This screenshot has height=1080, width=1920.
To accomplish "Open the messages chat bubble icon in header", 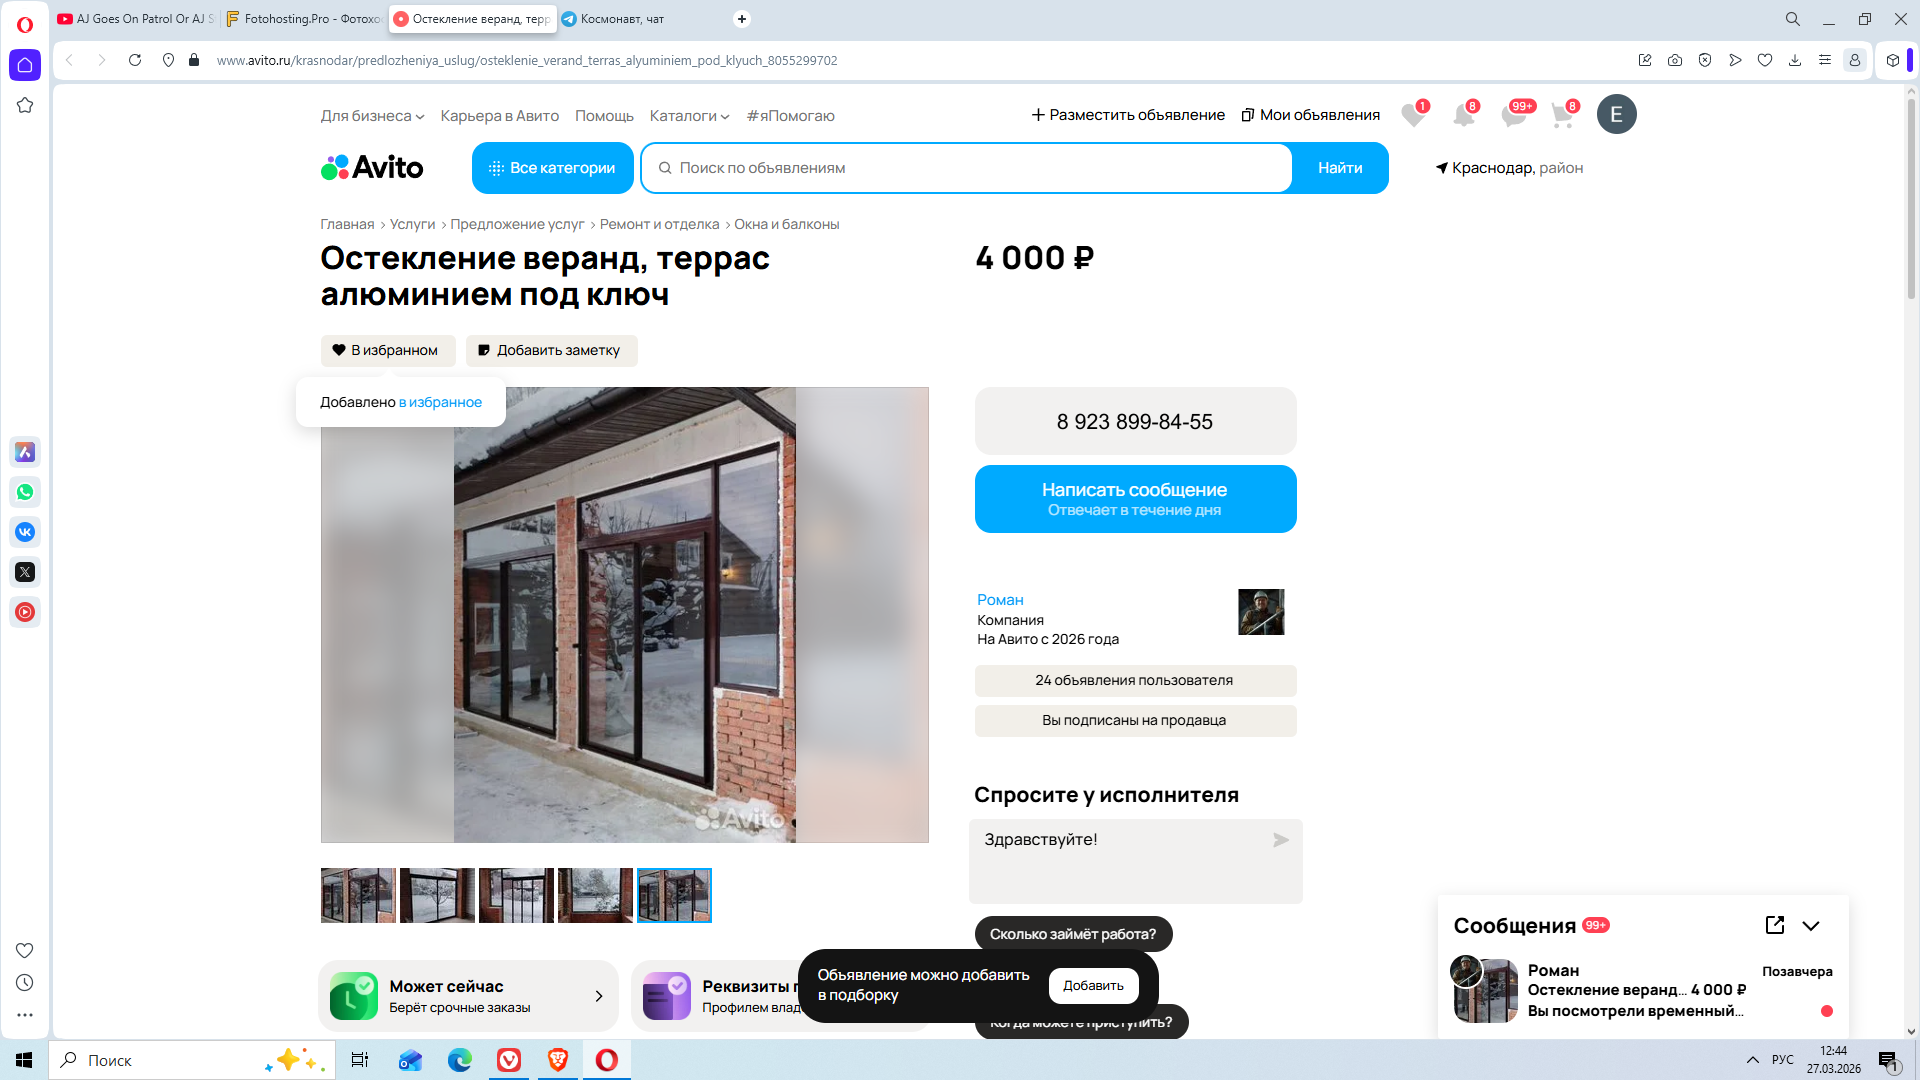I will (1513, 115).
